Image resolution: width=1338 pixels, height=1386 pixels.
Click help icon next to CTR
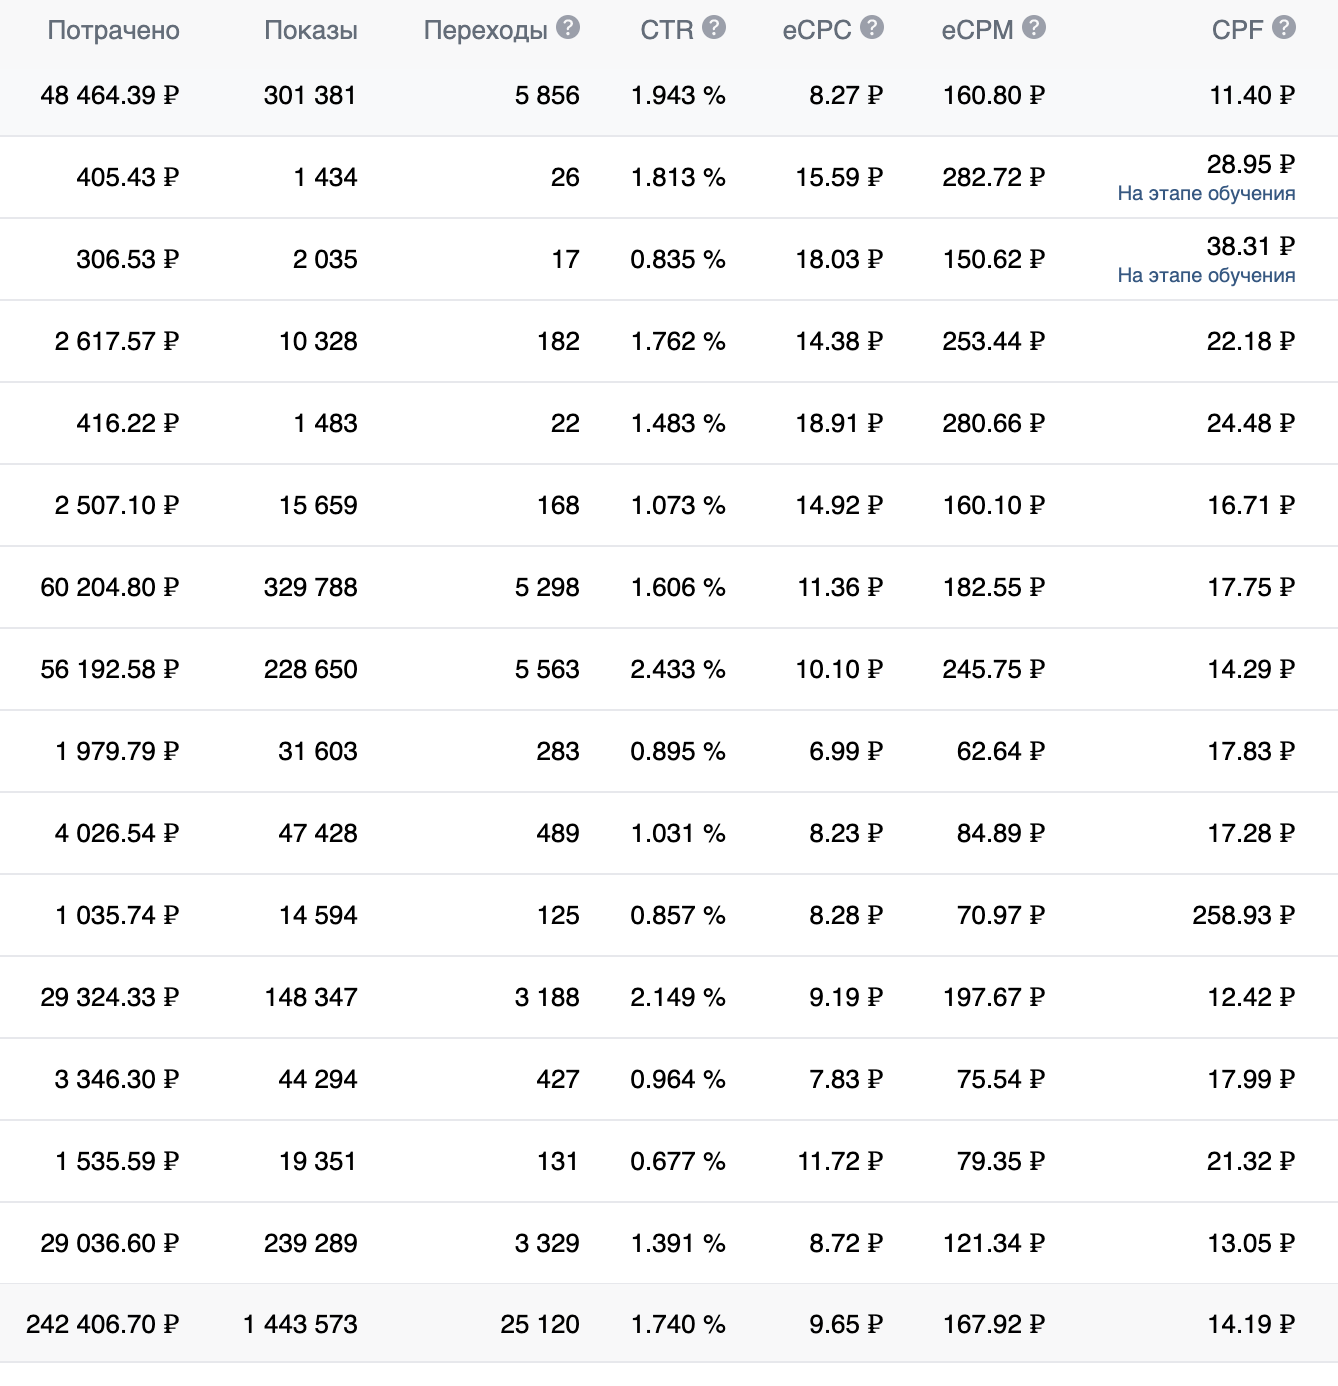click(x=714, y=28)
